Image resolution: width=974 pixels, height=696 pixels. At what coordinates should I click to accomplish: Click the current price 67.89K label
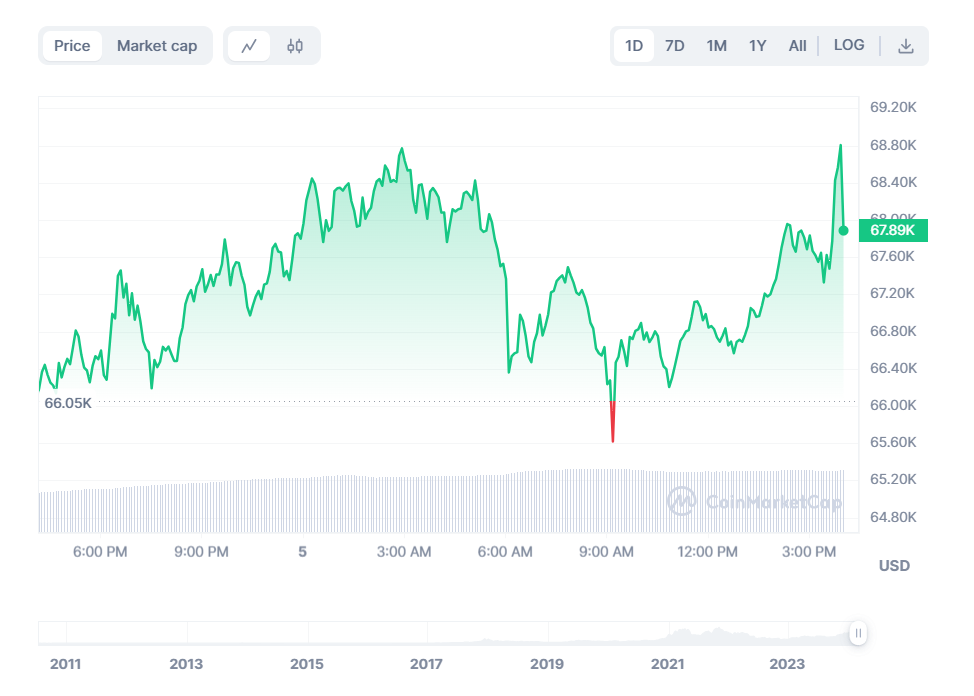[x=893, y=231]
